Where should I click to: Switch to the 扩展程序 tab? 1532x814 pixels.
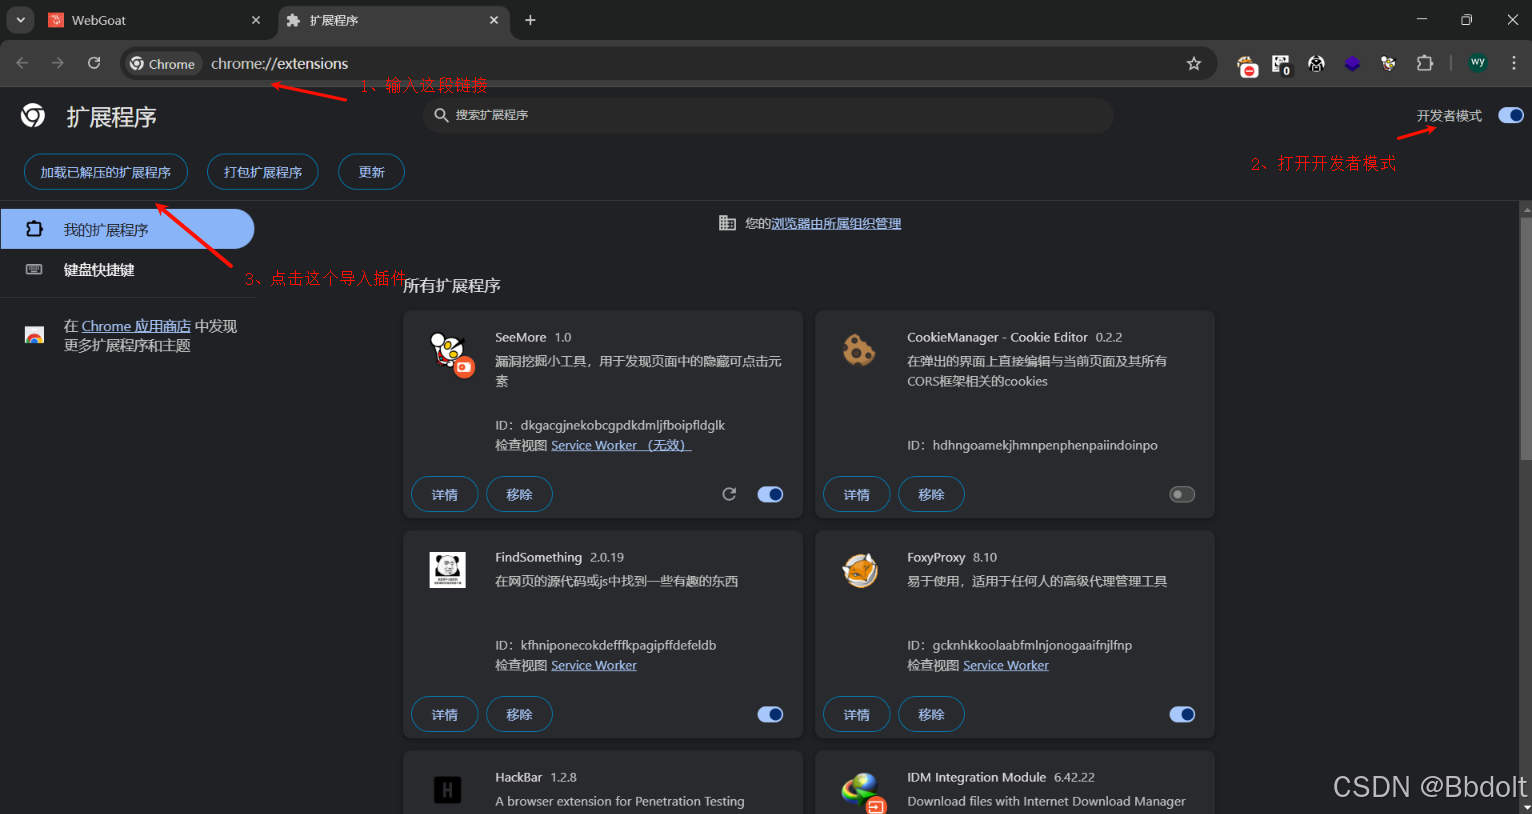392,20
